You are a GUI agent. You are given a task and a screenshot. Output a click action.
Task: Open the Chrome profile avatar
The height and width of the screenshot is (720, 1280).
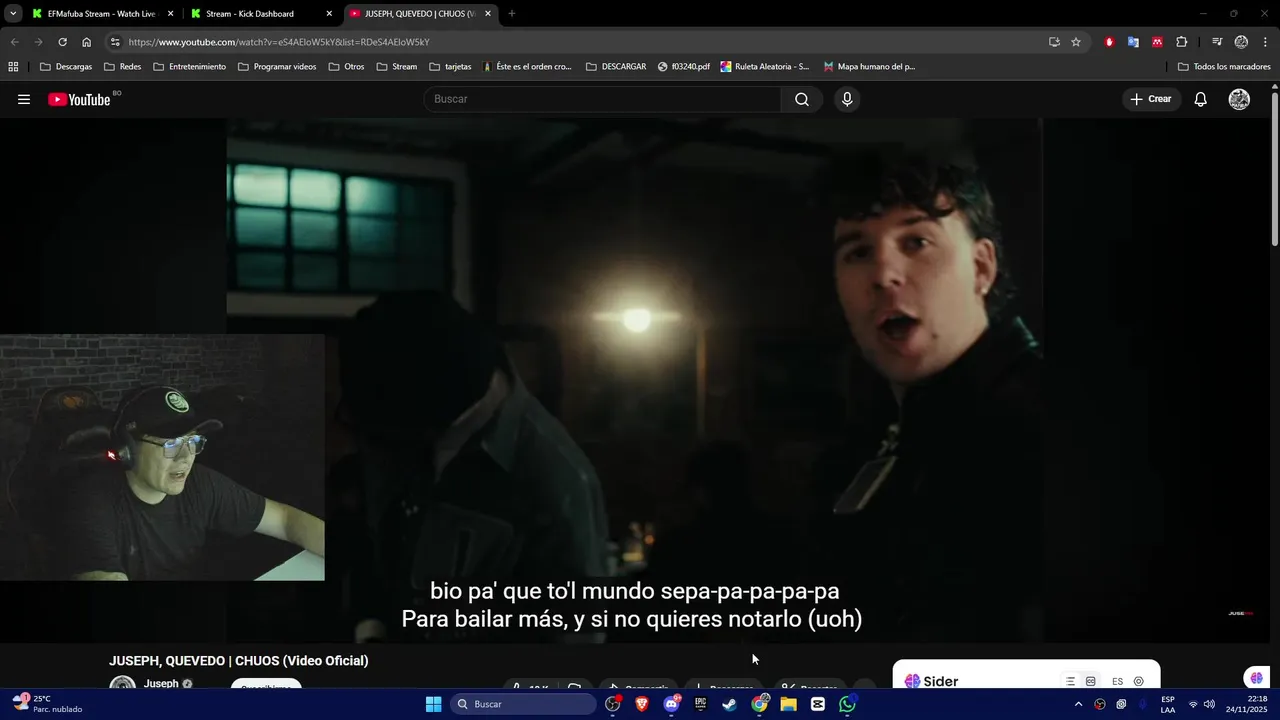pos(1241,42)
